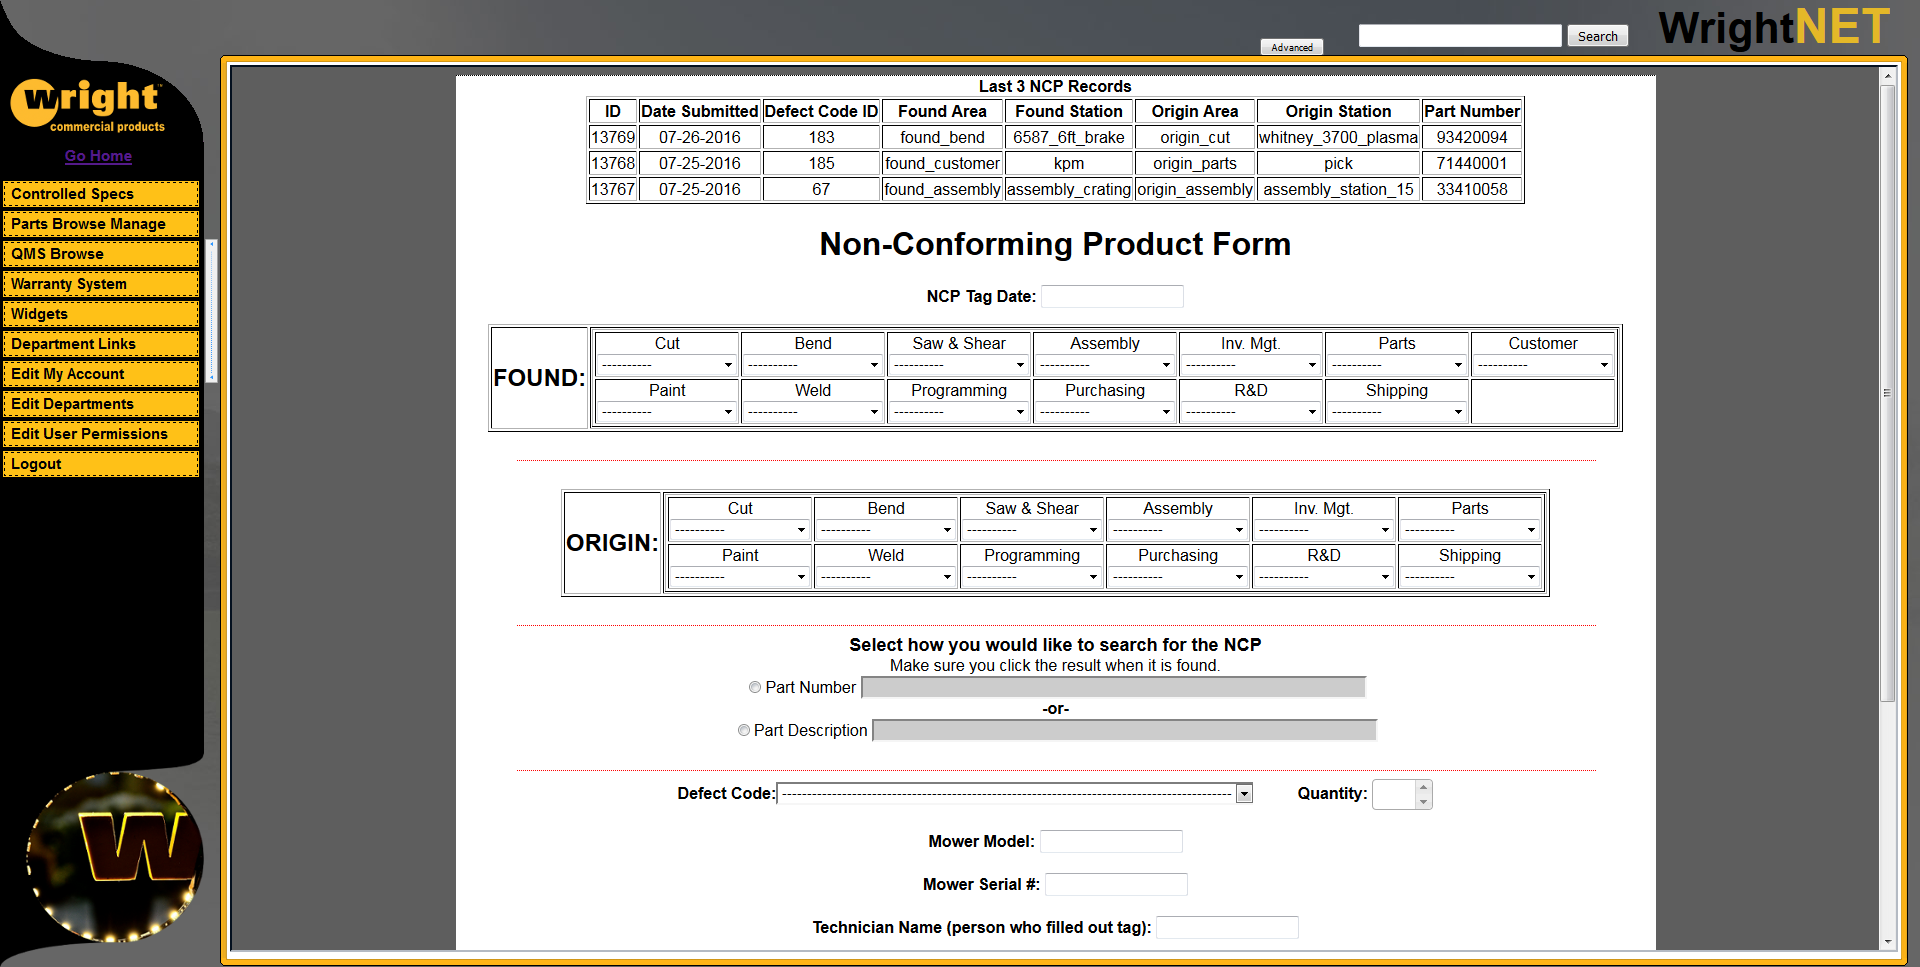Open the FOUND Bend dropdown
This screenshot has height=967, width=1920.
pyautogui.click(x=813, y=365)
